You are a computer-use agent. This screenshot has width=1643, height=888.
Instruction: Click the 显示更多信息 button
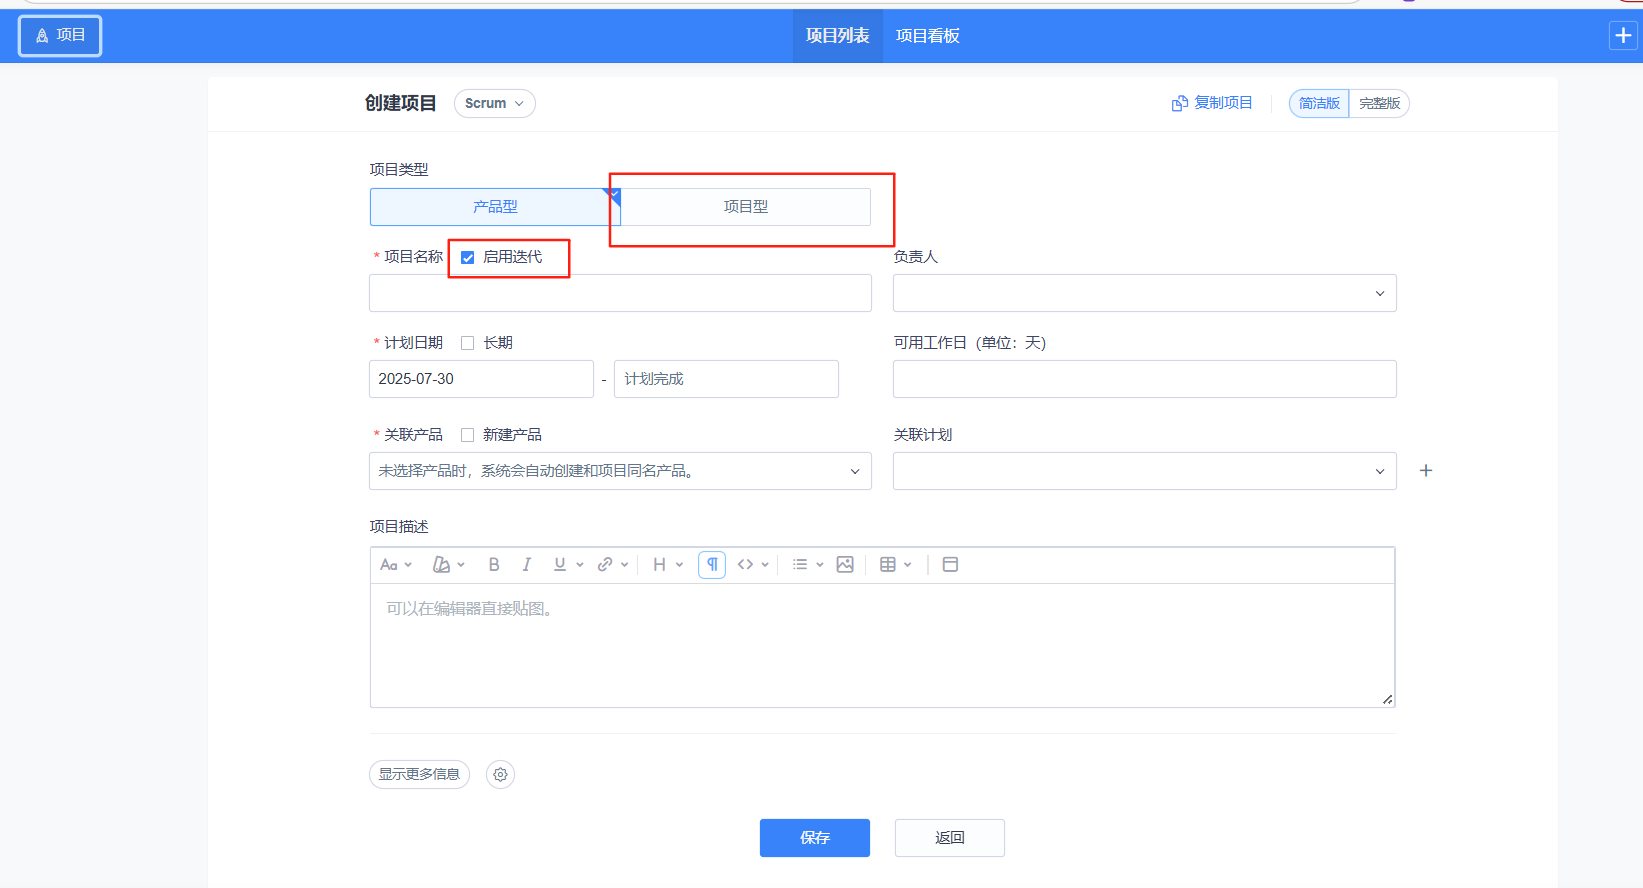(419, 774)
